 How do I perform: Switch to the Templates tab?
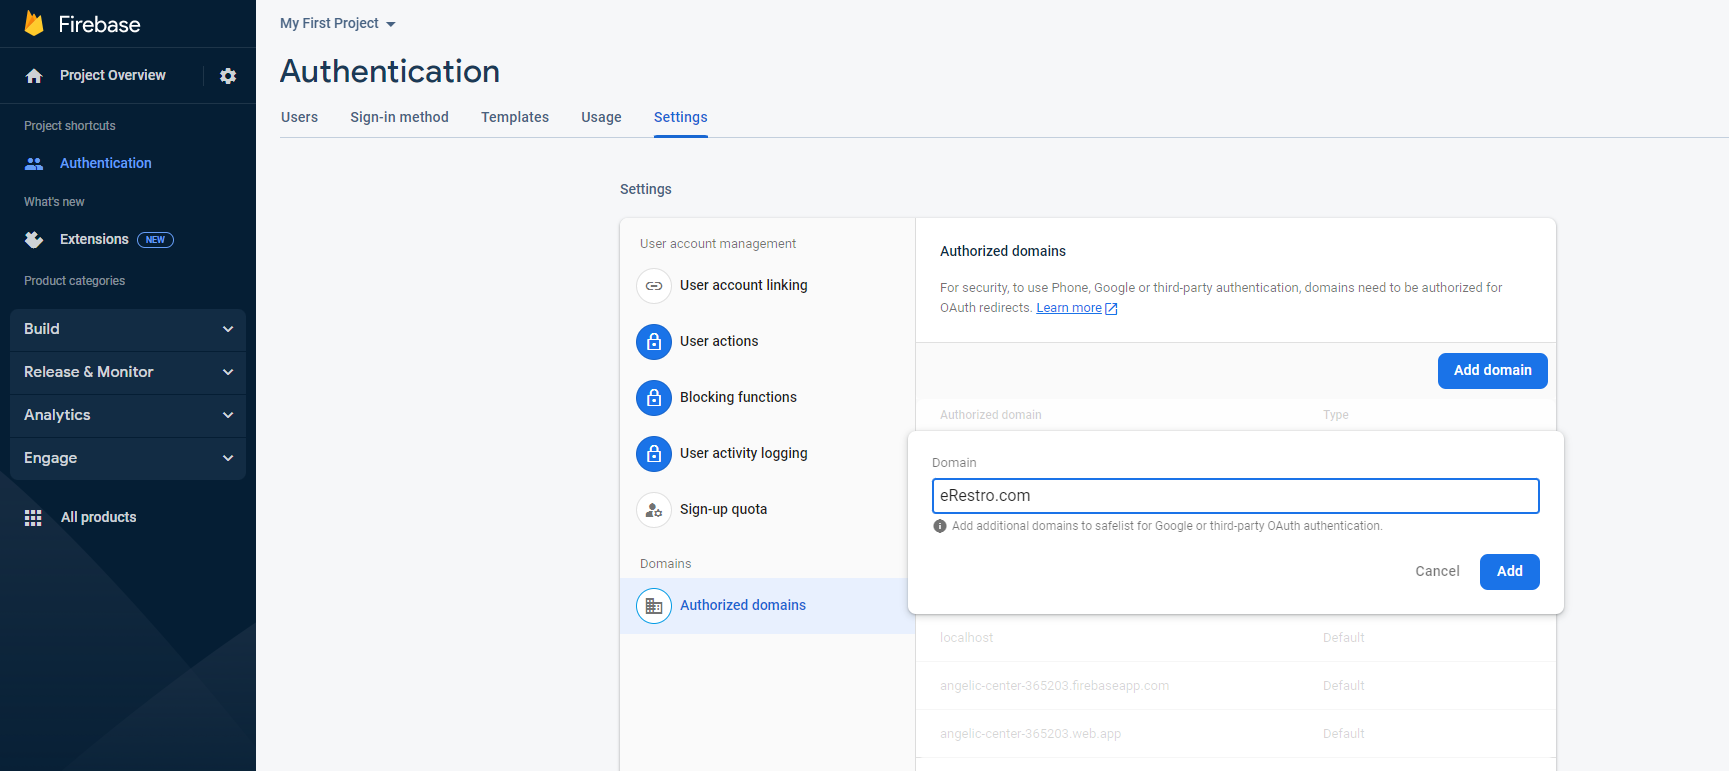514,117
